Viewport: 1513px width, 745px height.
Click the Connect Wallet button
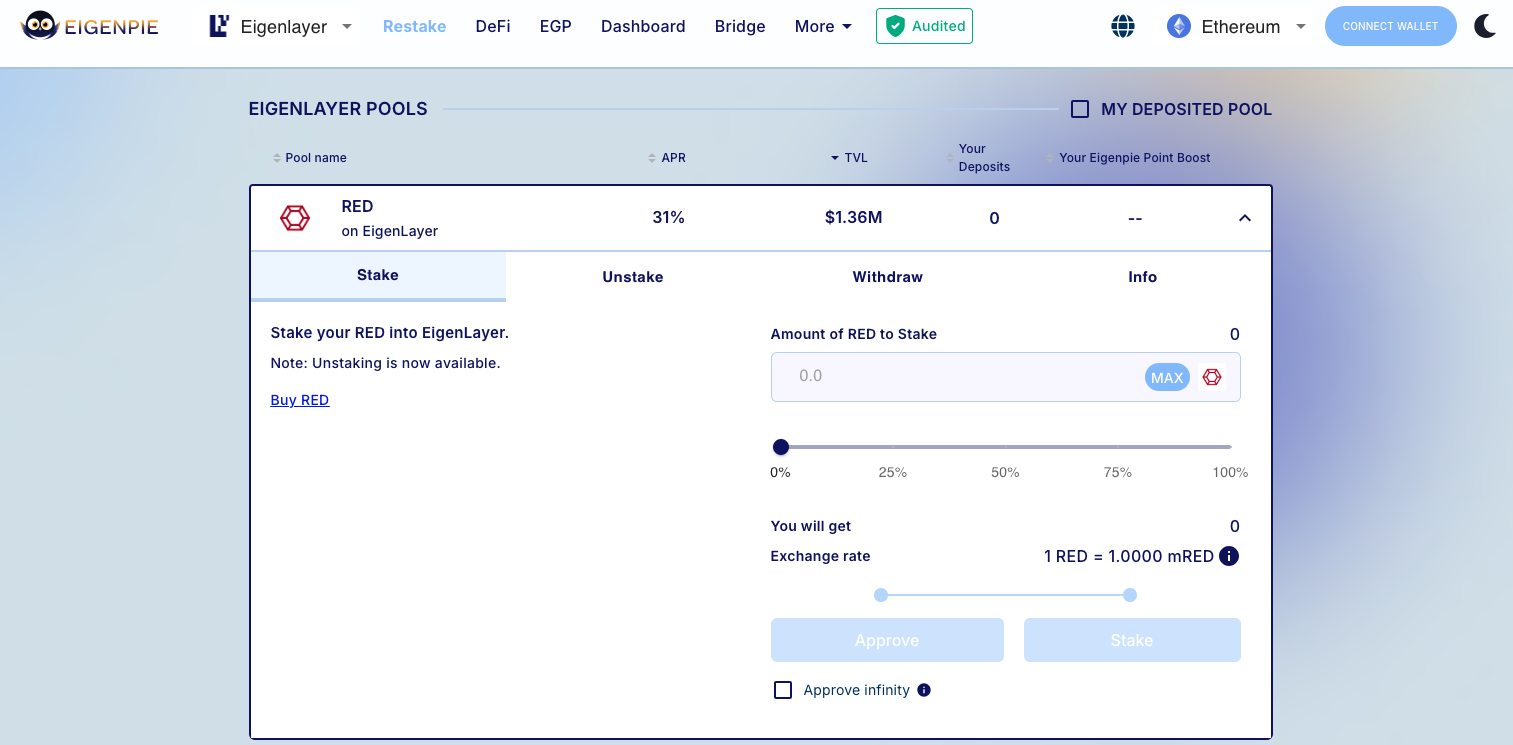point(1390,26)
